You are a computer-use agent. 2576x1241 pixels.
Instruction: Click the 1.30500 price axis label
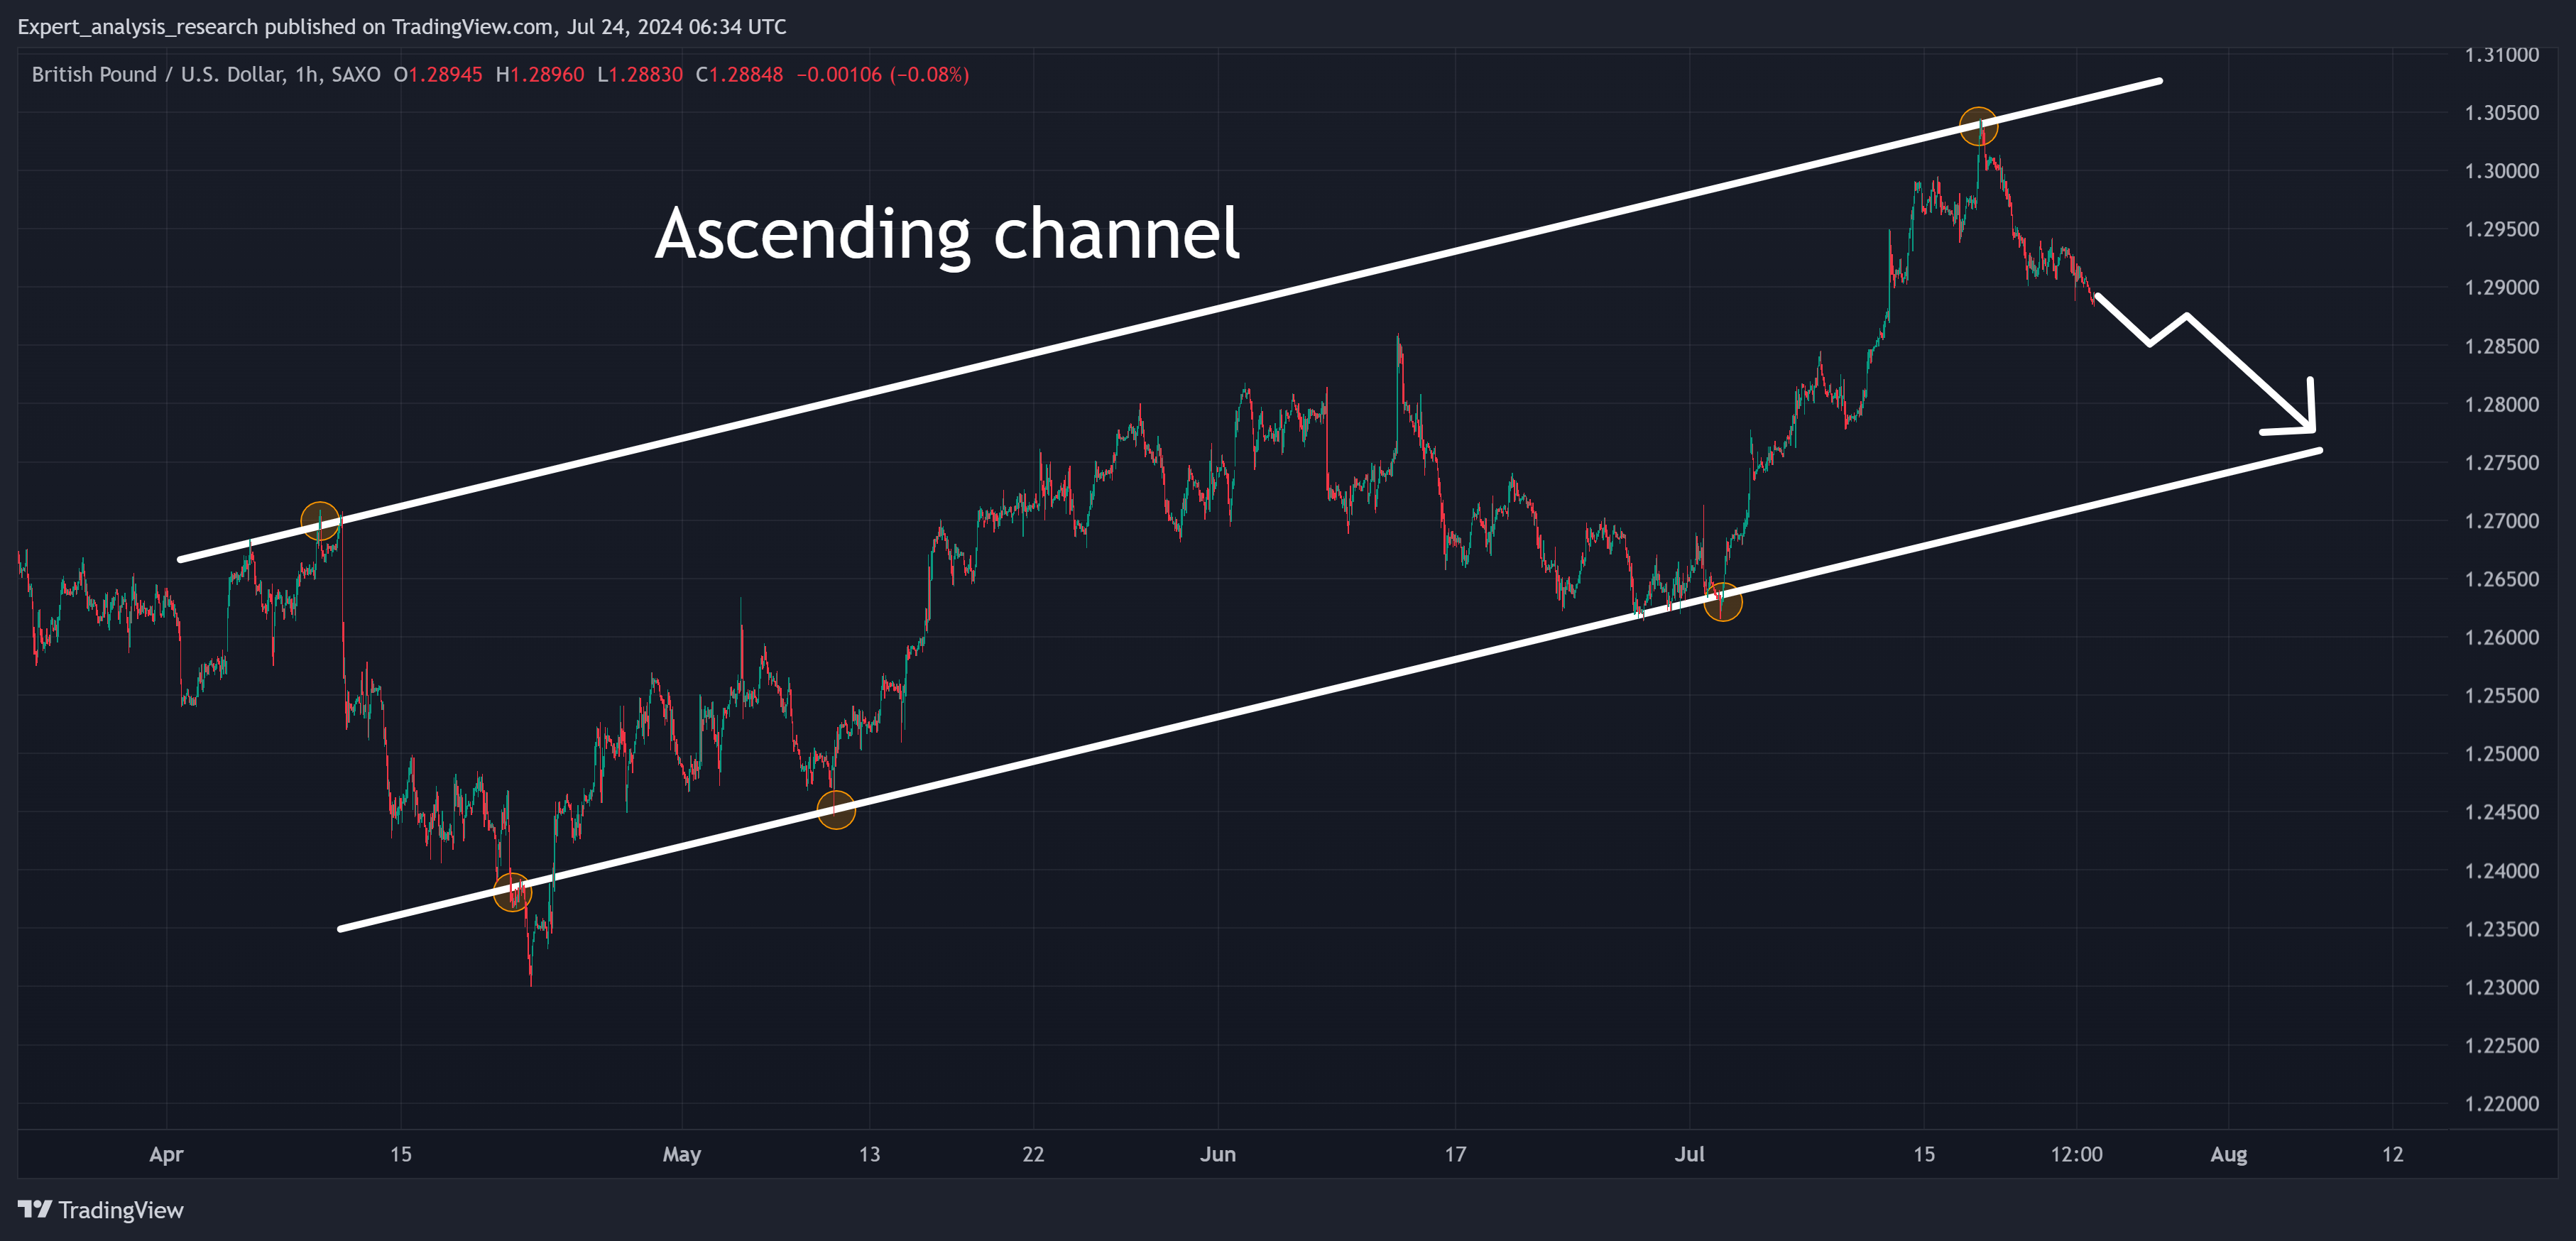[x=2501, y=112]
